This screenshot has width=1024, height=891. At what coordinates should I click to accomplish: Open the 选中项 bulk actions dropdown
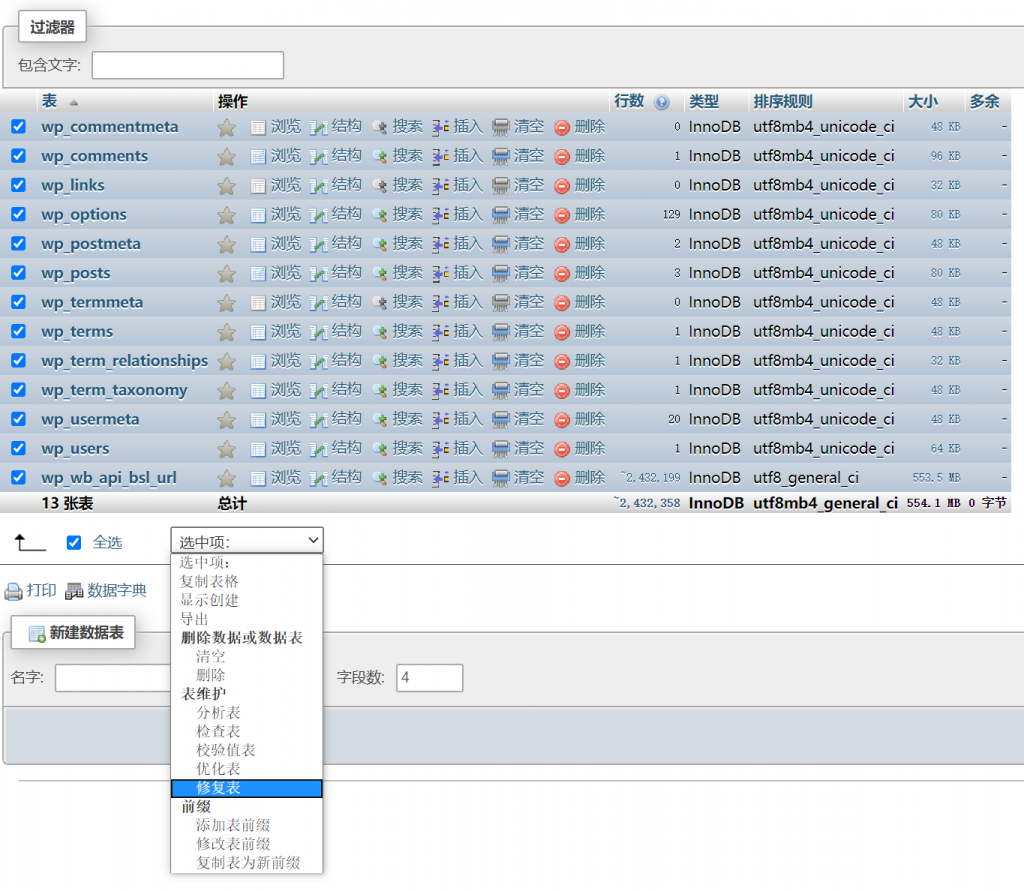246,540
